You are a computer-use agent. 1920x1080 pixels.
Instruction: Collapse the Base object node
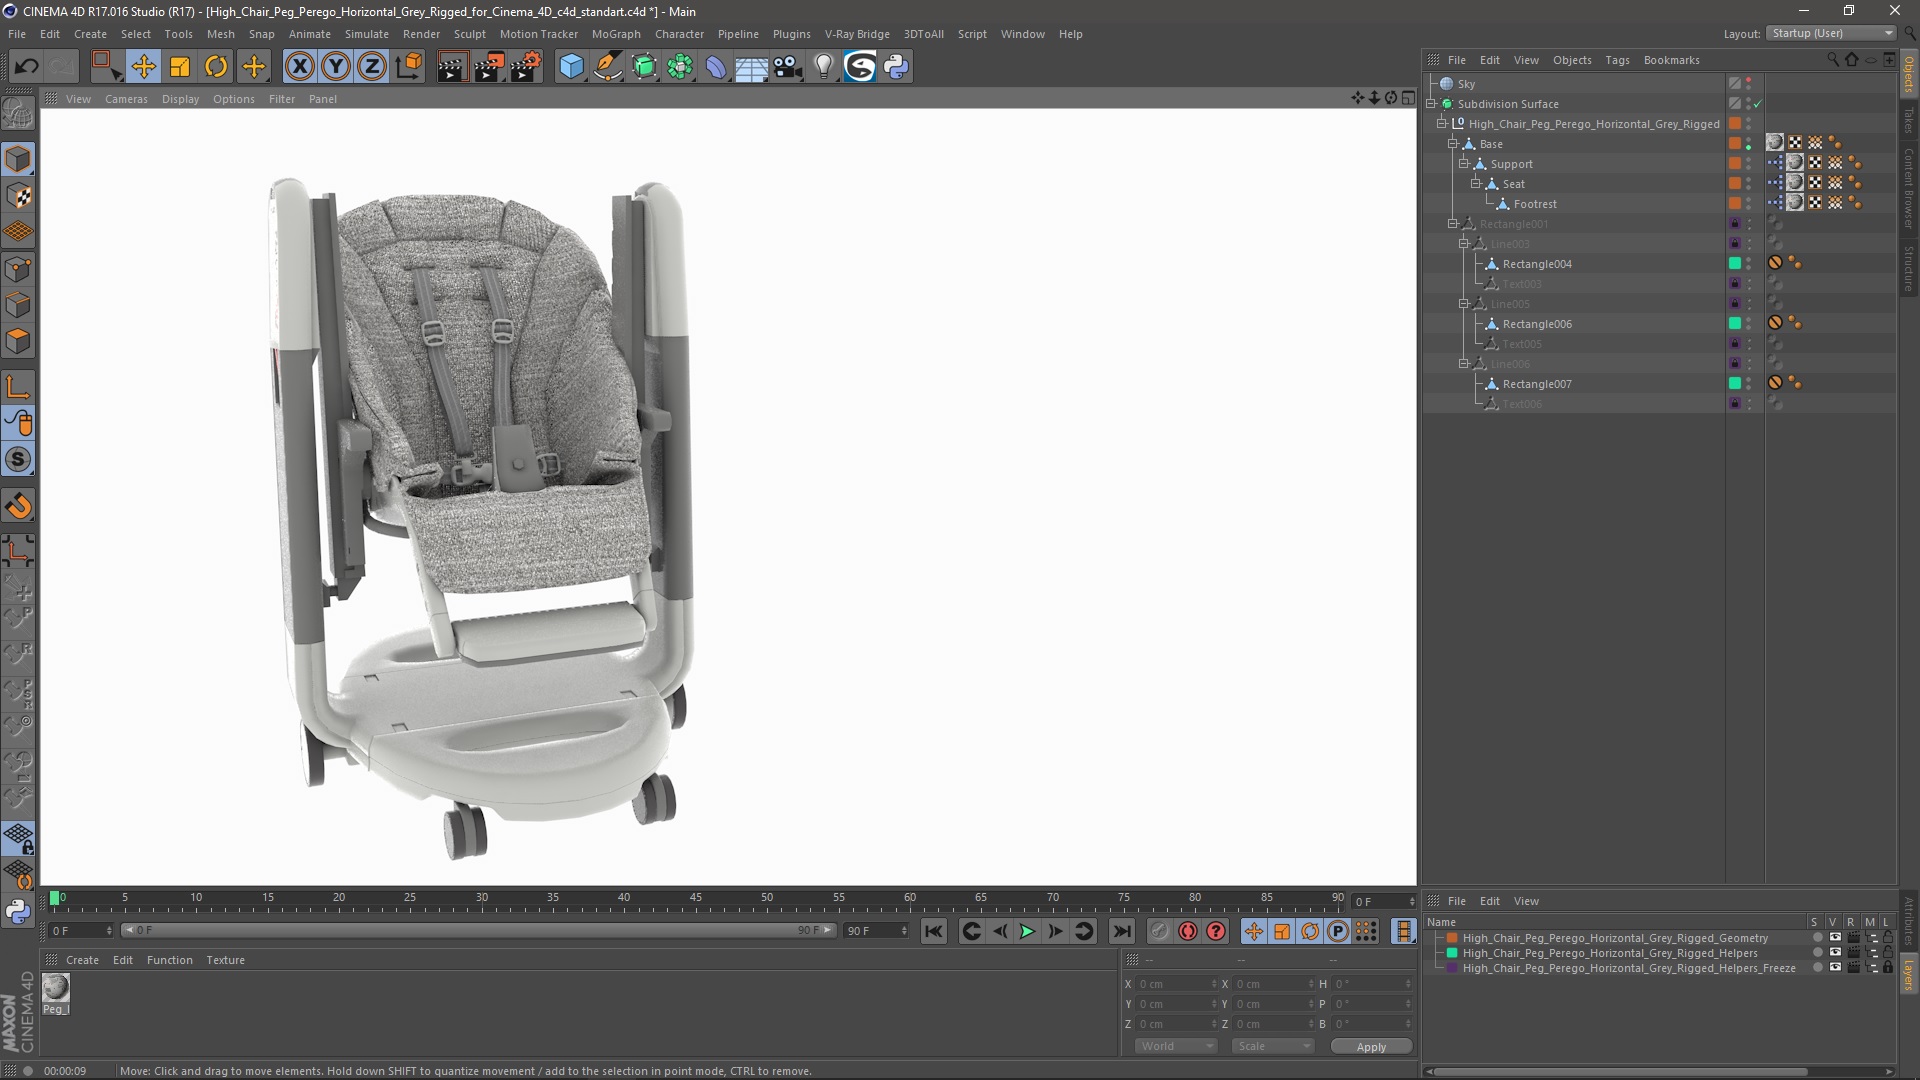coord(1453,144)
